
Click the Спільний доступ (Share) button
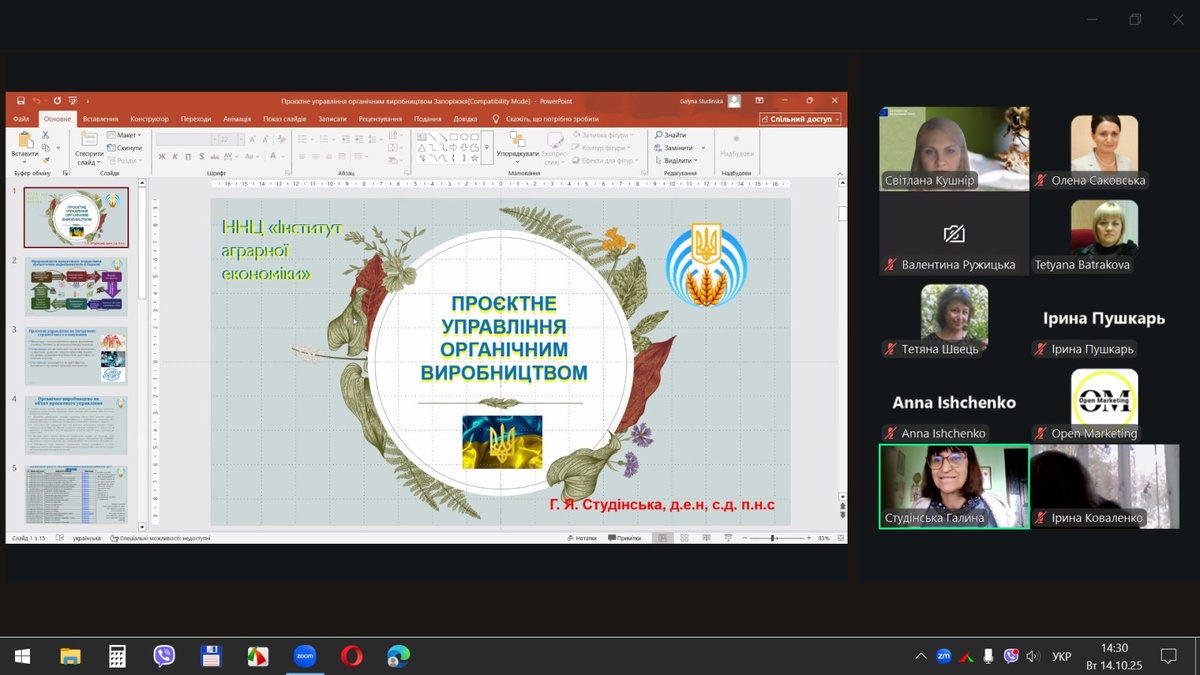(800, 119)
